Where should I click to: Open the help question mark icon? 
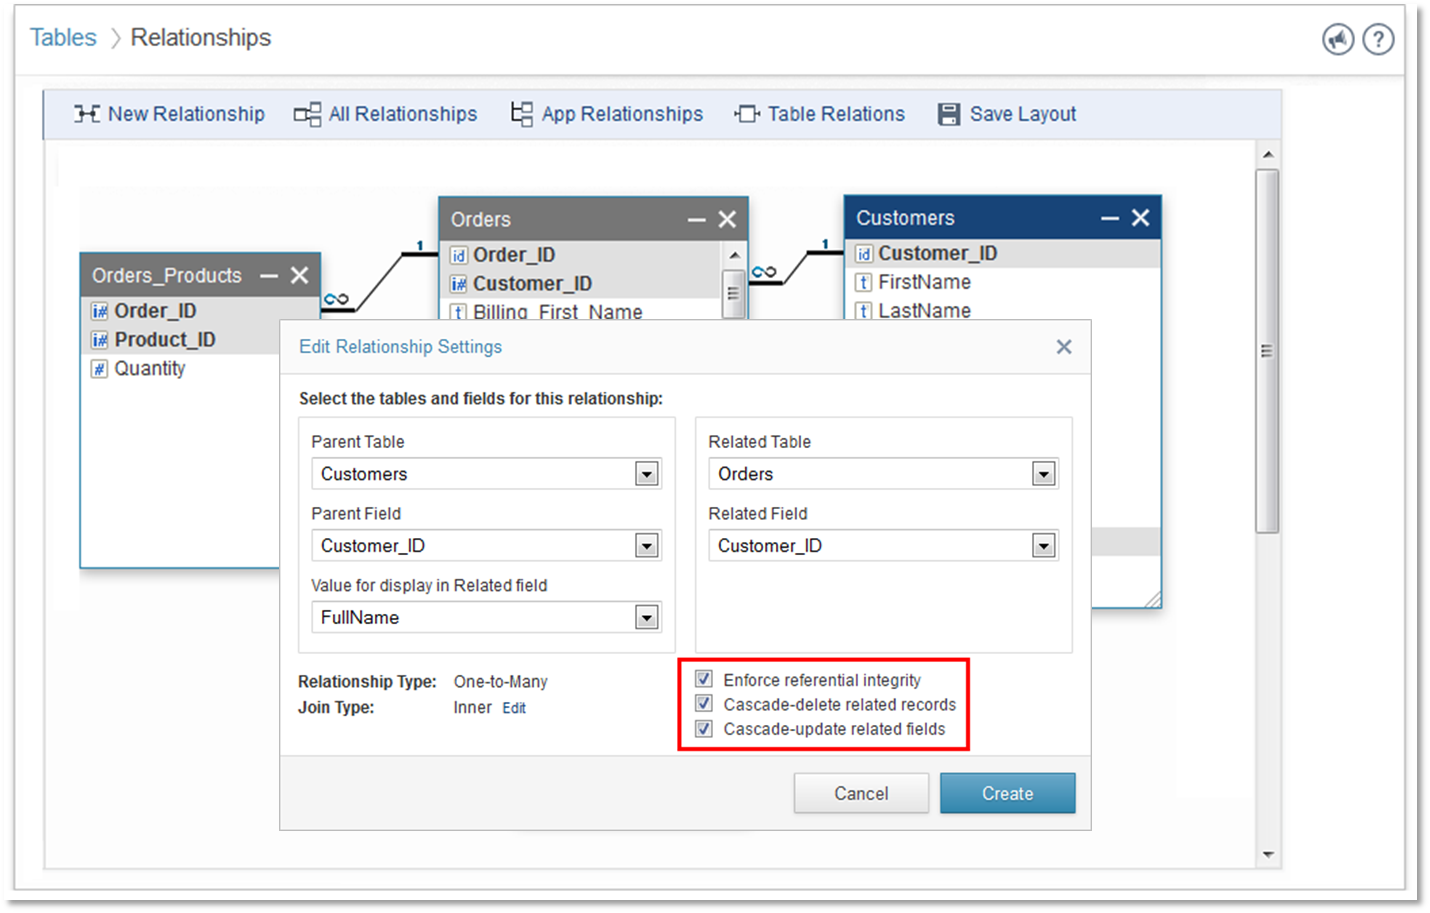point(1378,39)
